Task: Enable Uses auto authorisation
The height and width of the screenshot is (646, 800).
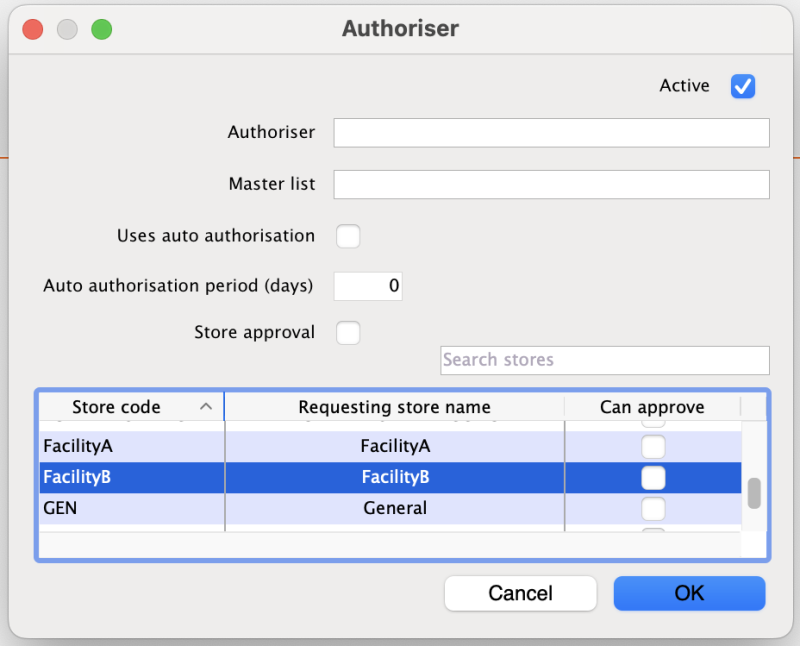Action: 347,237
